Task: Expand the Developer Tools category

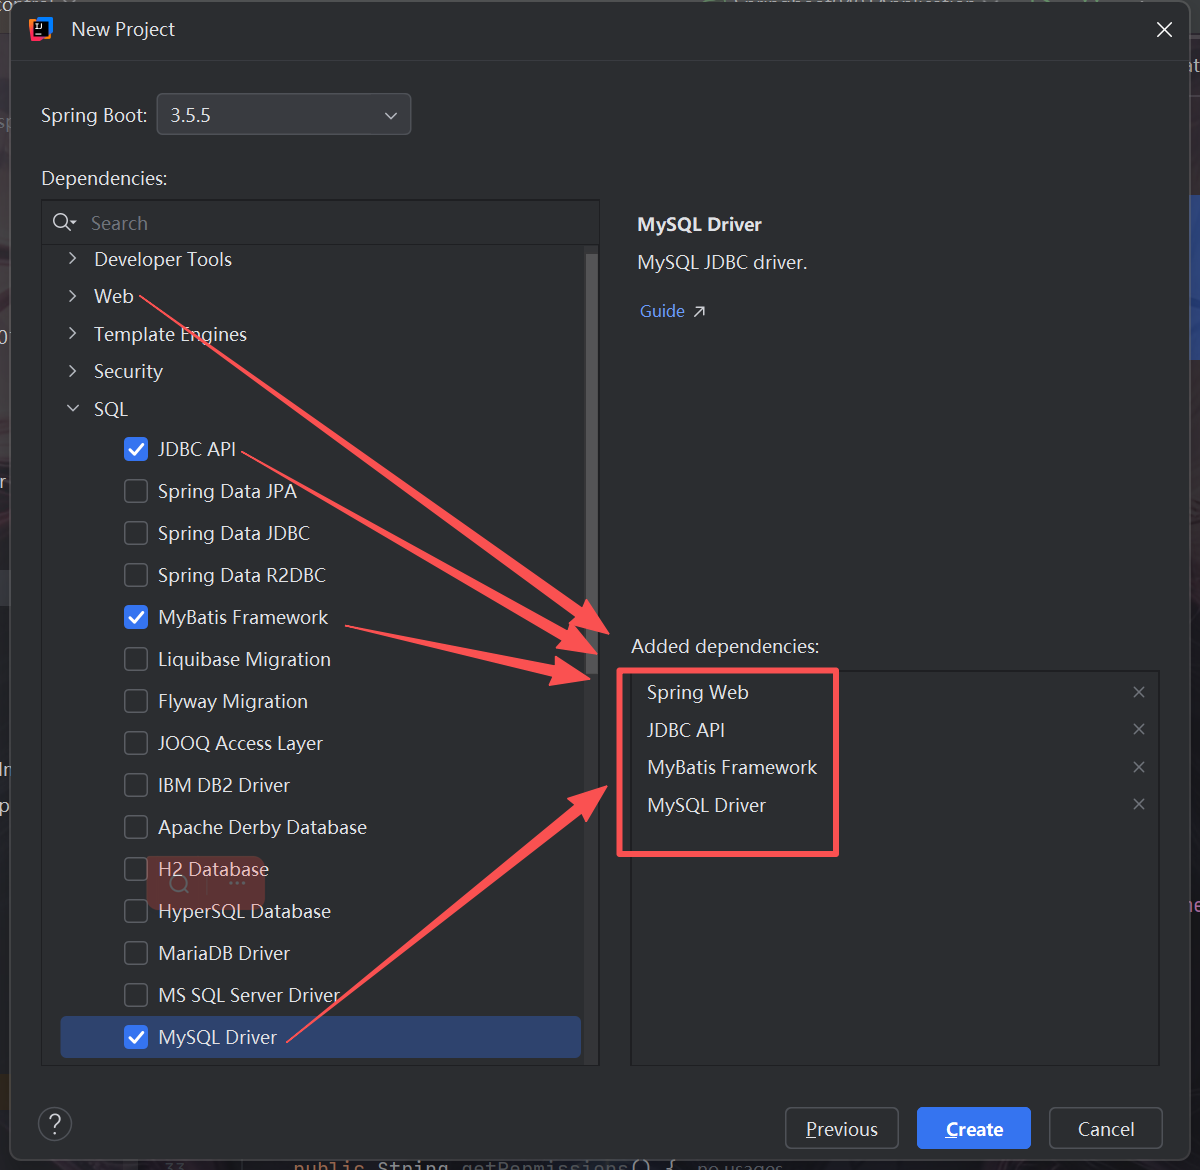Action: (72, 259)
